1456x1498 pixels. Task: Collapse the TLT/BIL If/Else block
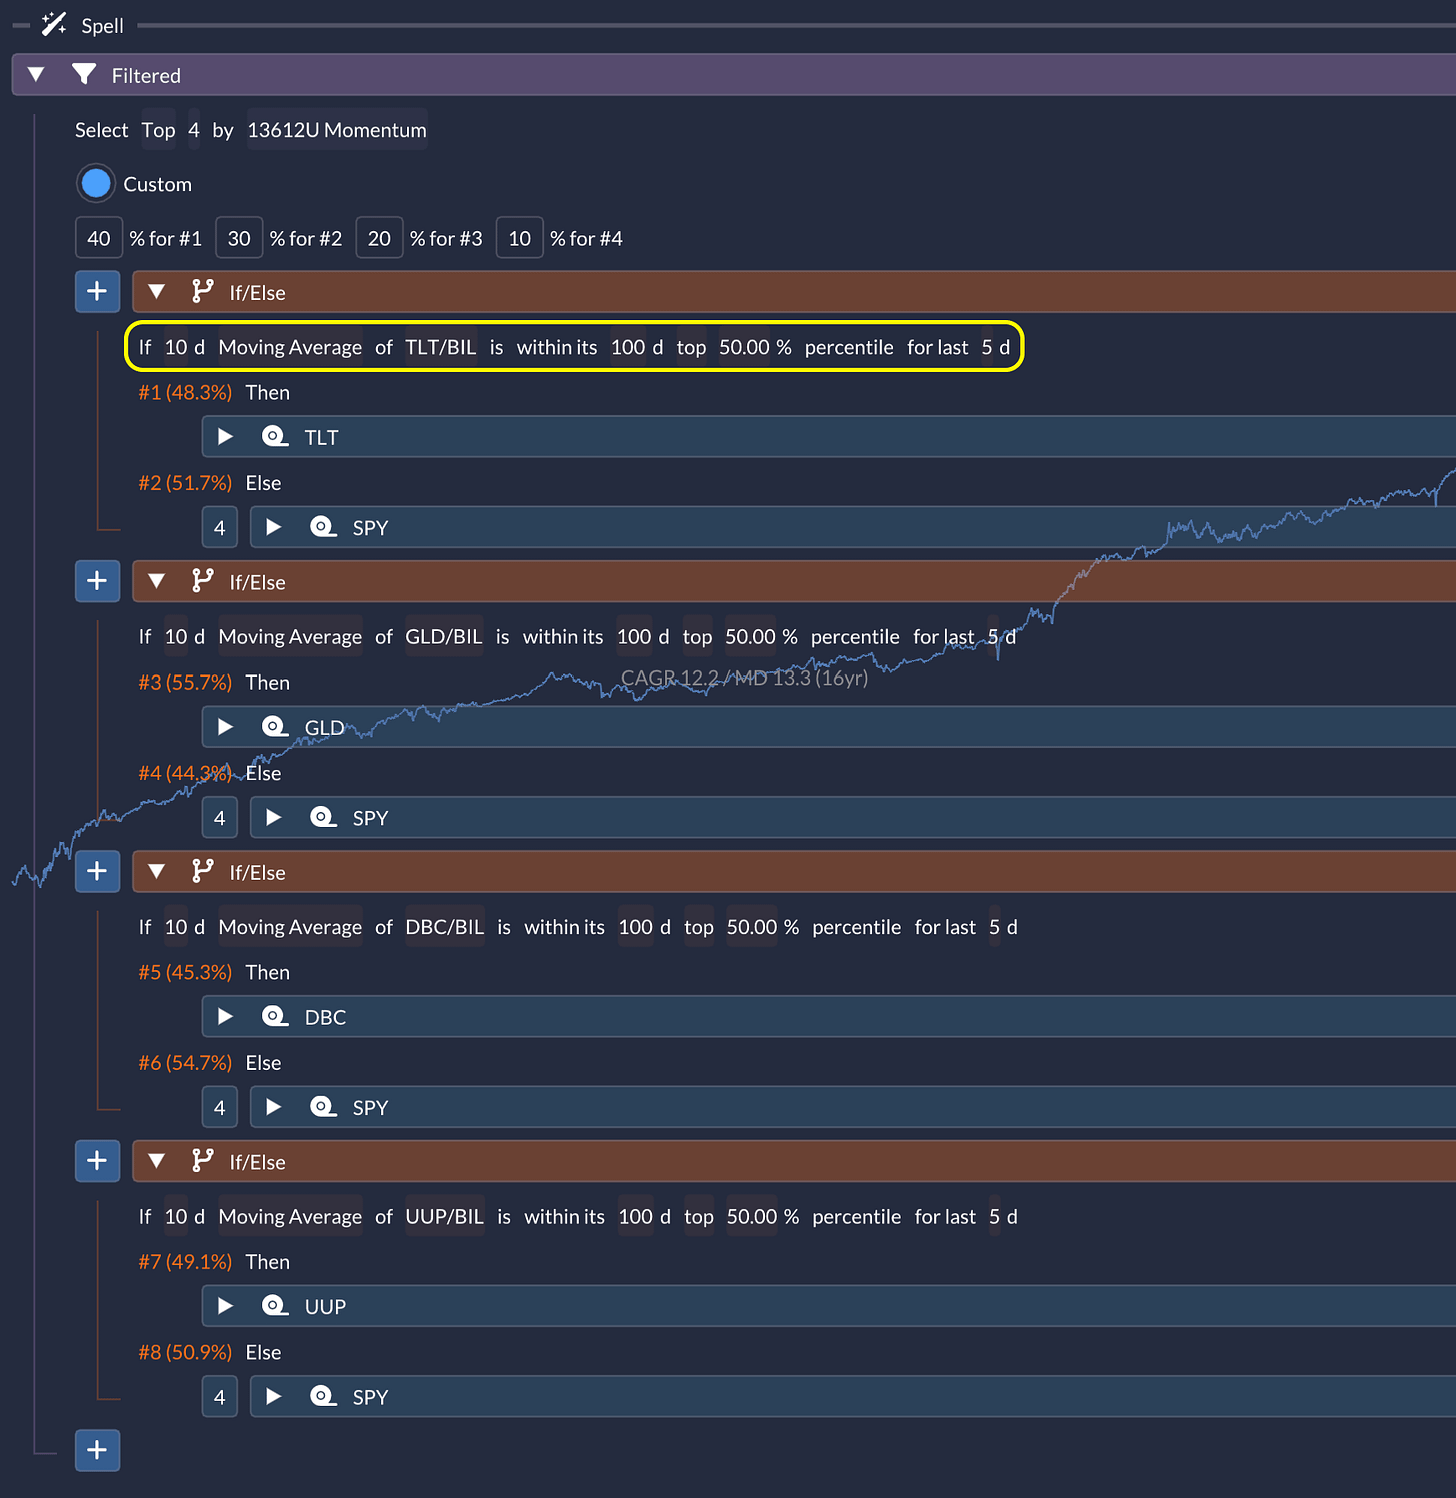(x=156, y=292)
